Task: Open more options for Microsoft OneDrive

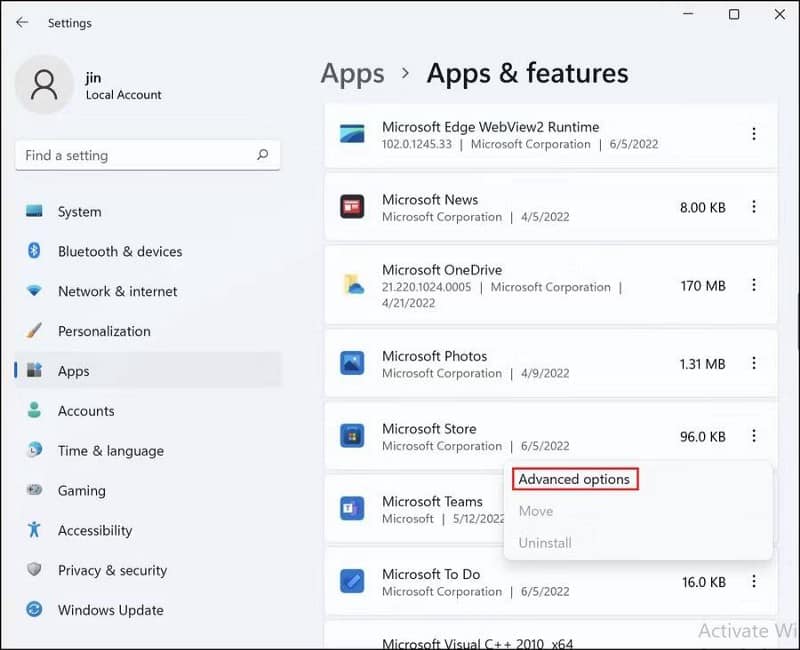Action: (x=754, y=285)
